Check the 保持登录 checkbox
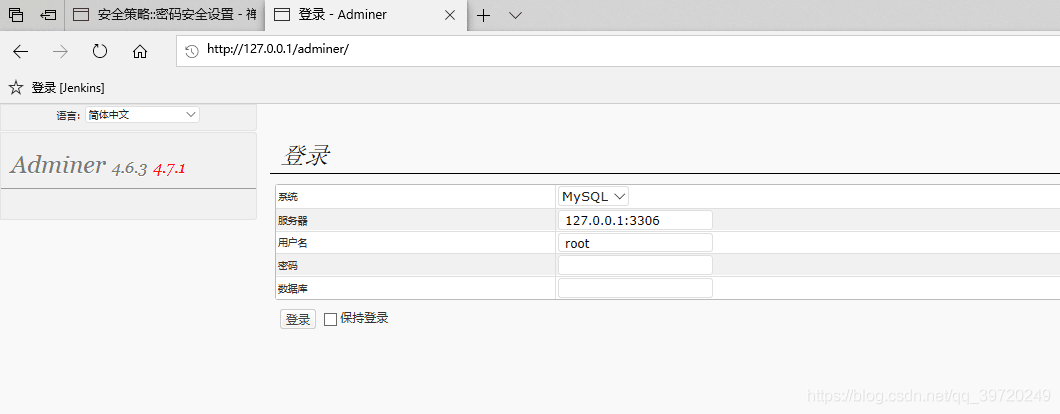Screen dimensions: 1060x414 pos(331,319)
